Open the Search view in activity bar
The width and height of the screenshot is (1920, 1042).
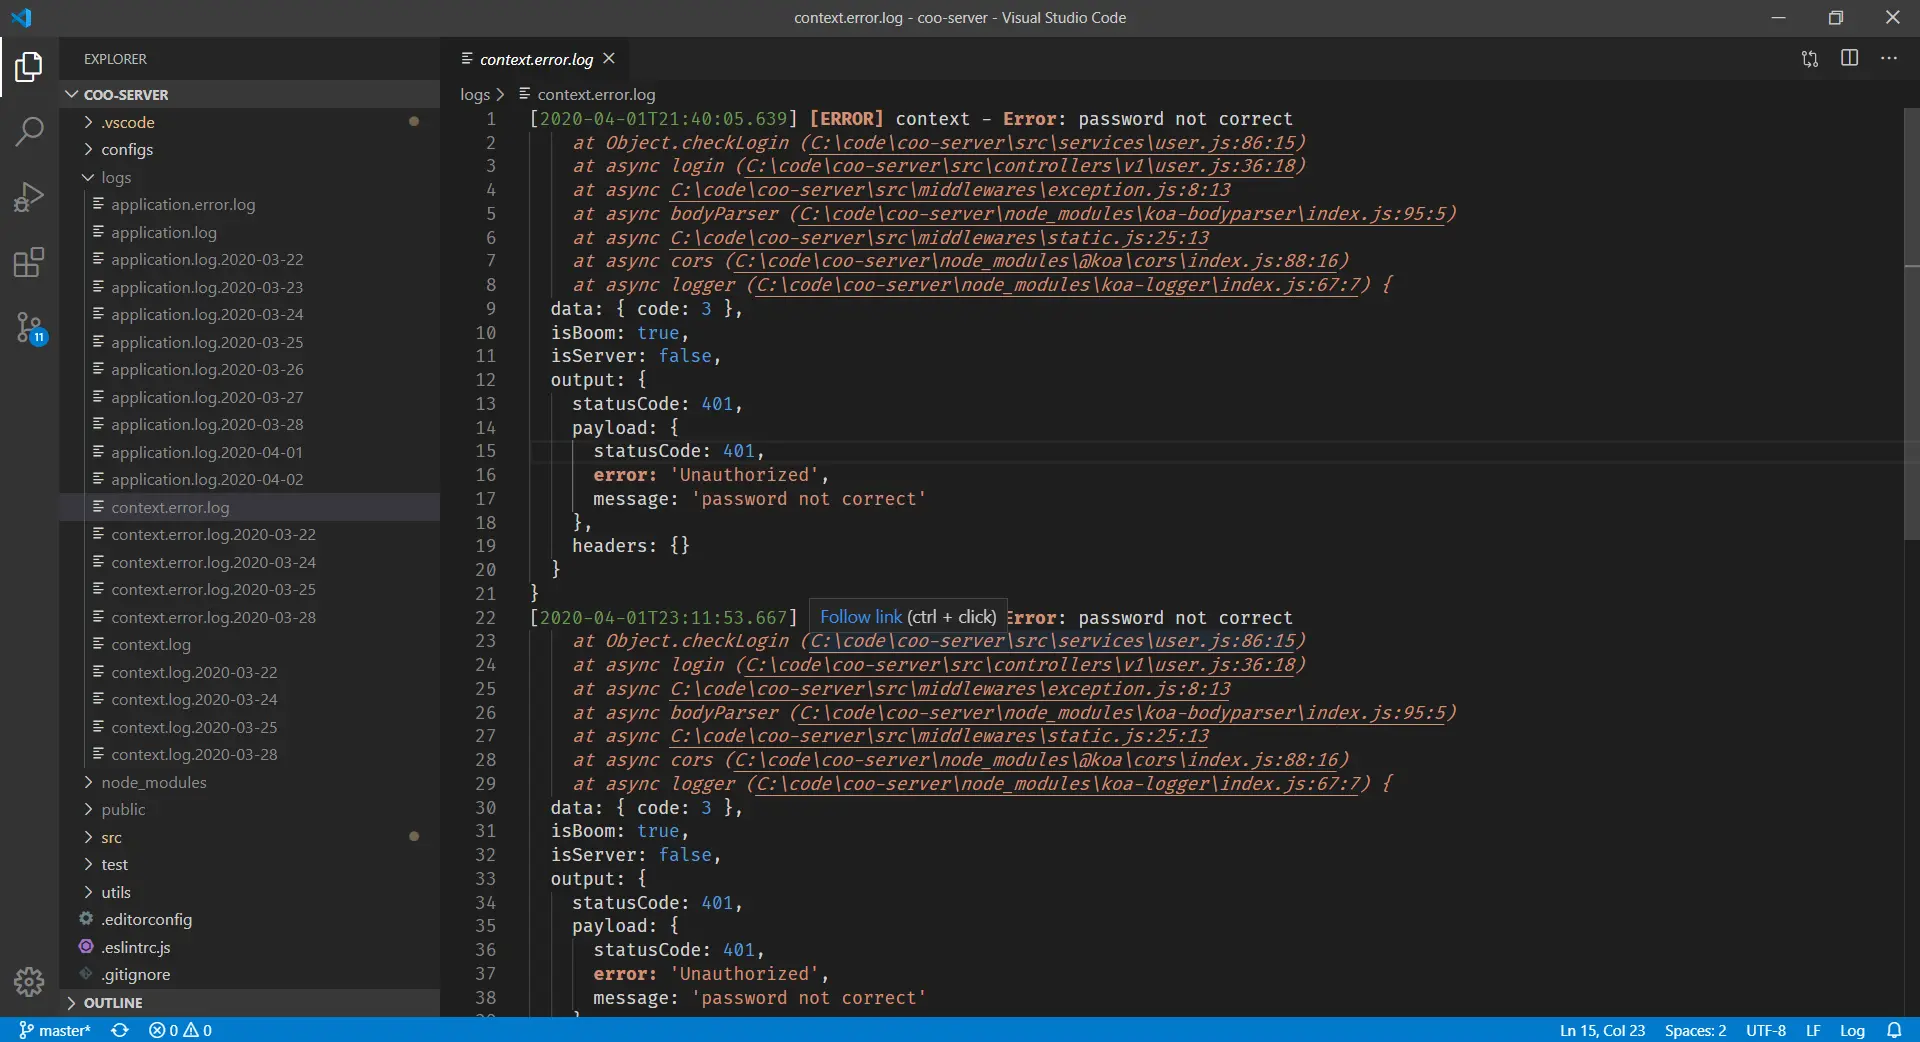click(x=29, y=131)
